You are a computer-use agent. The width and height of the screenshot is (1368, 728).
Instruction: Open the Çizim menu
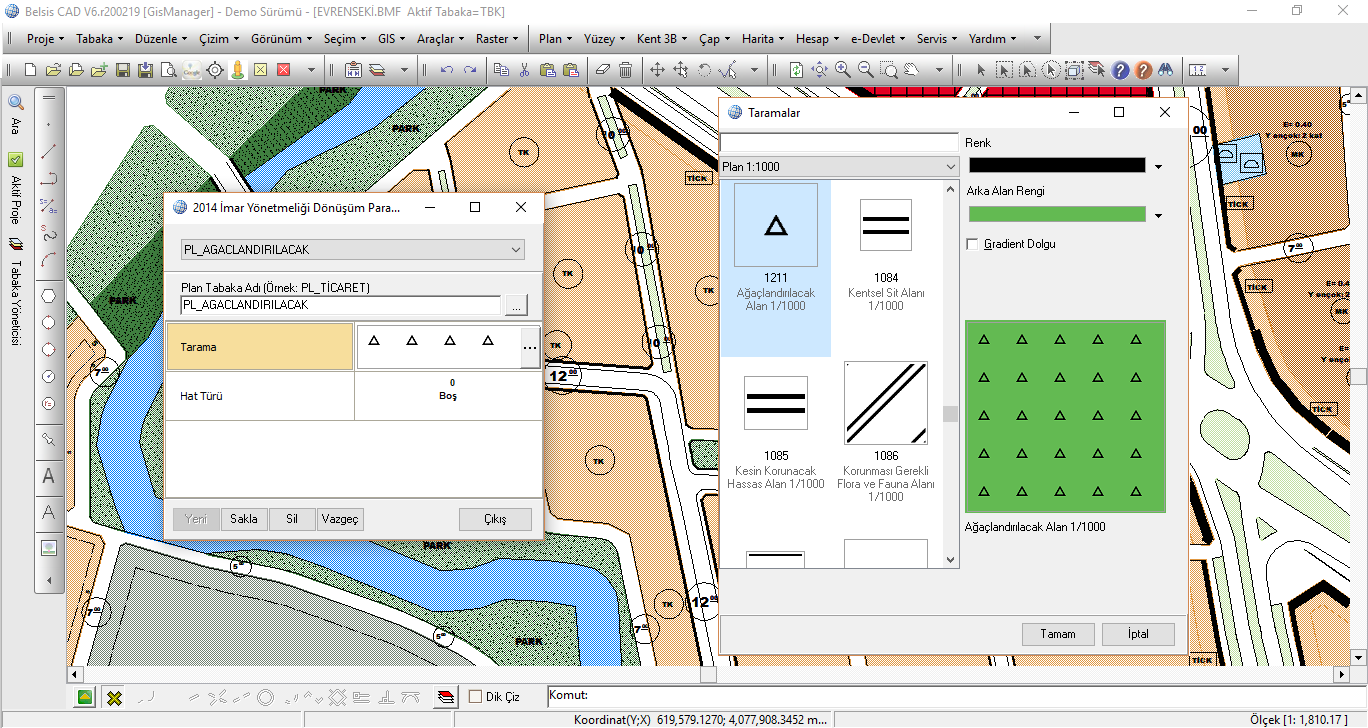point(219,39)
